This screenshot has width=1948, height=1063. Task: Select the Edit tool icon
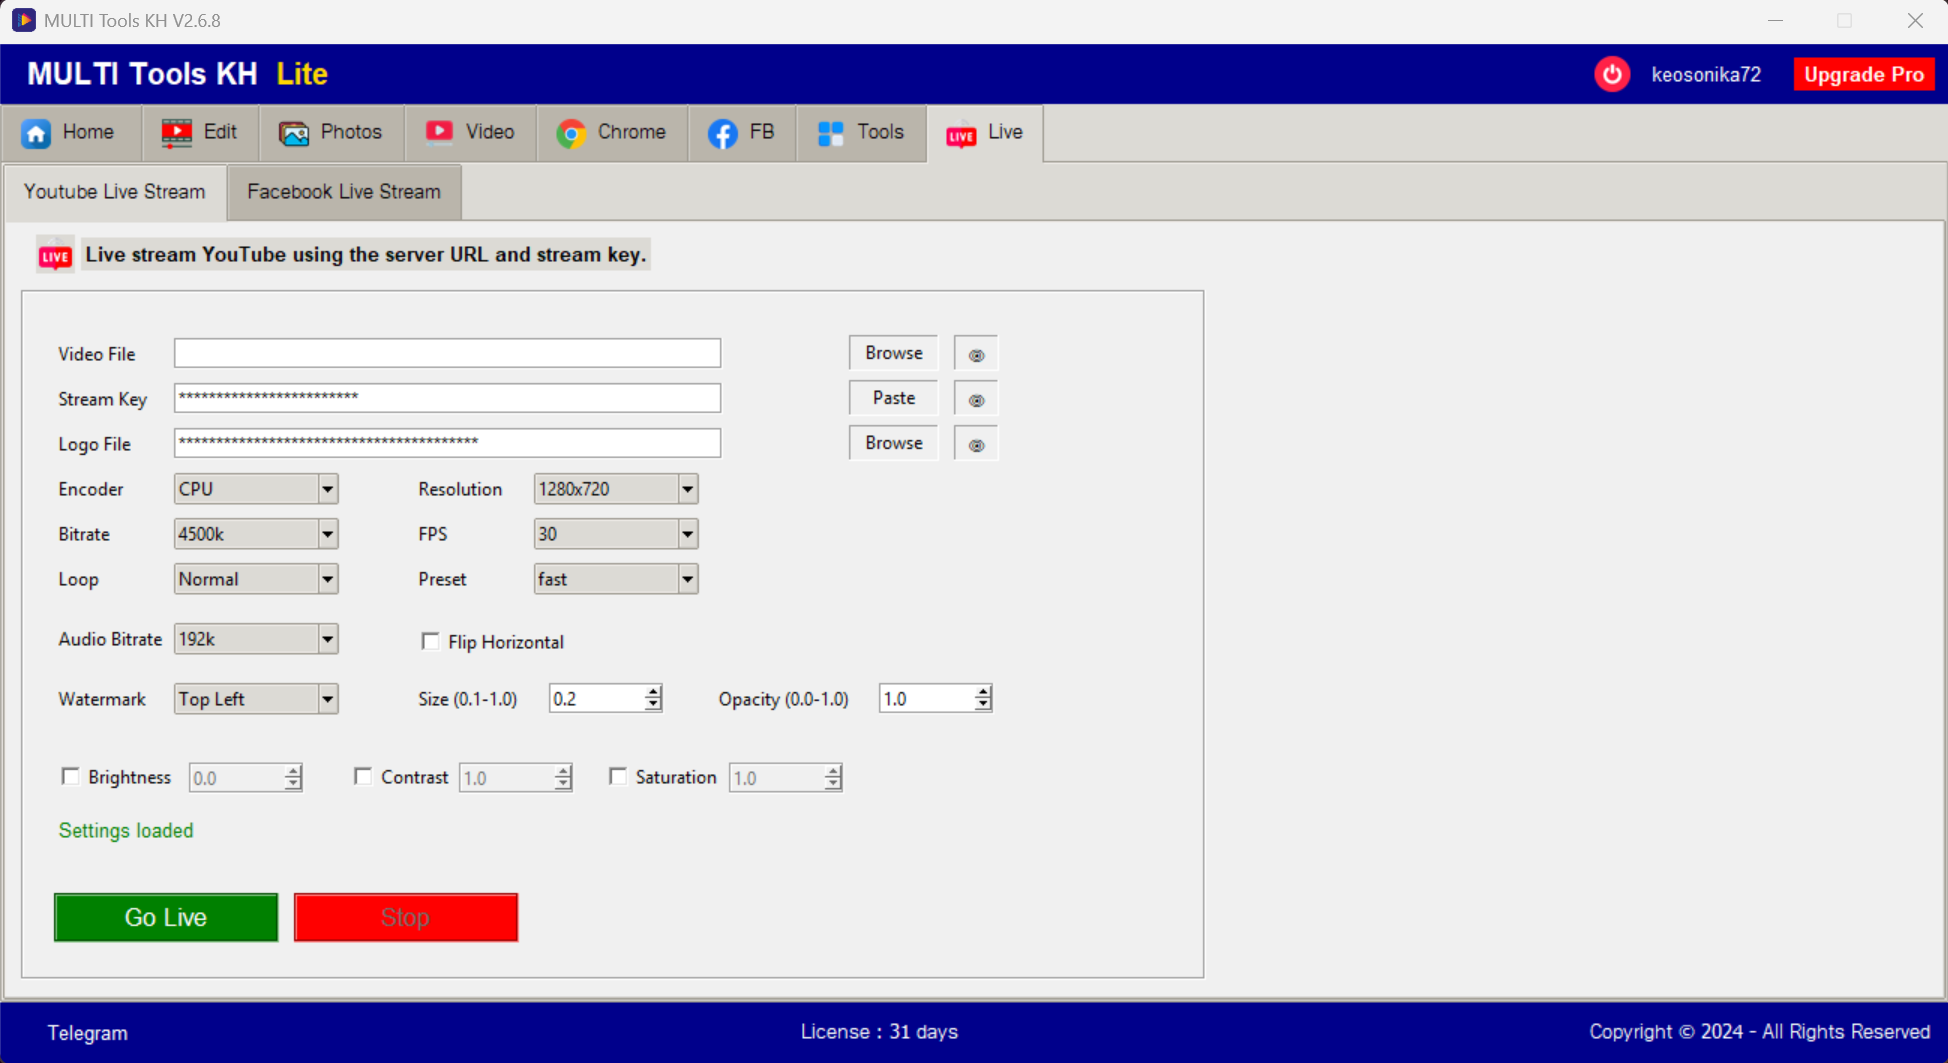[x=177, y=132]
